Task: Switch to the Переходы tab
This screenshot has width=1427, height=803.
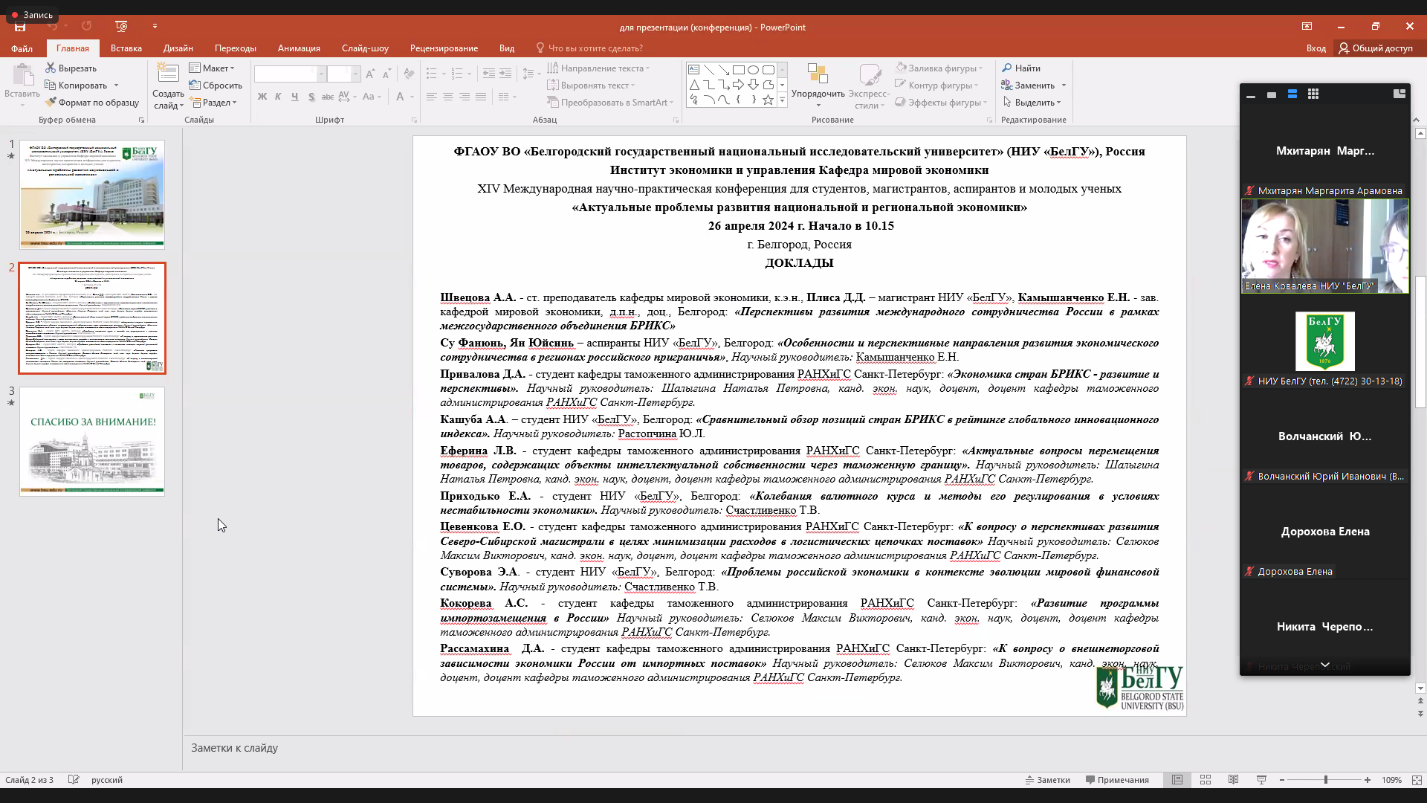Action: point(235,48)
